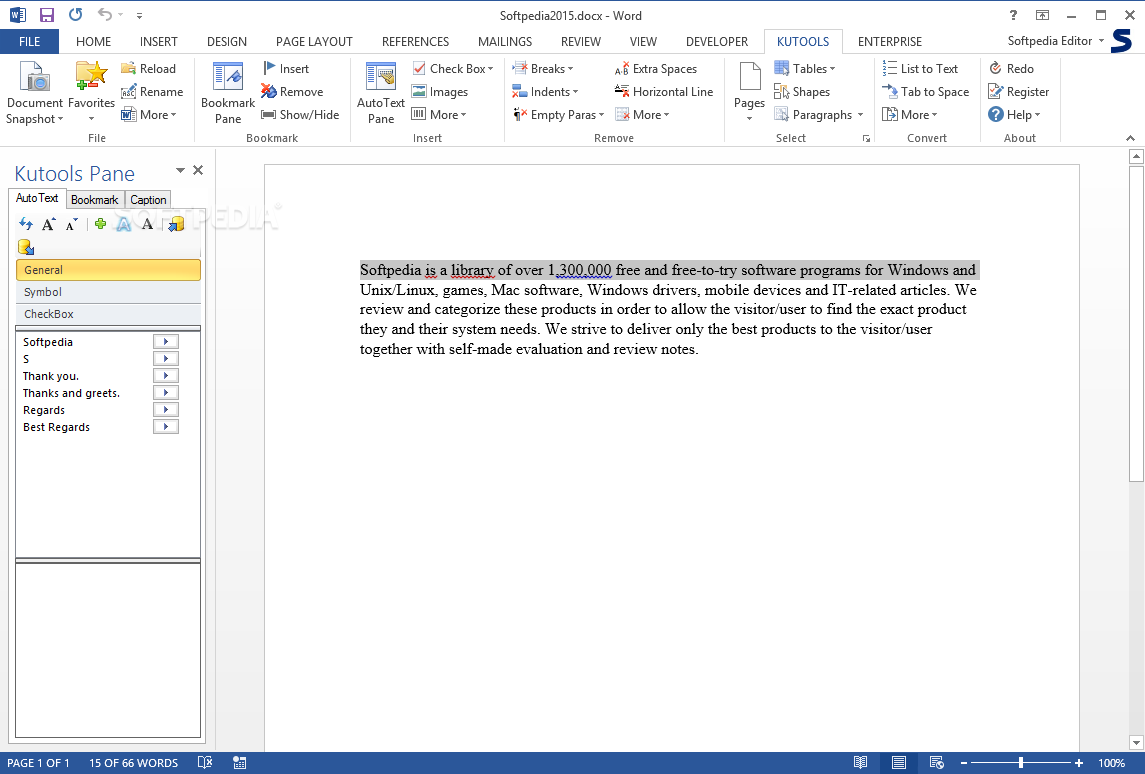1145x774 pixels.
Task: Click the vertical scrollbar of the document
Action: pos(1136,323)
